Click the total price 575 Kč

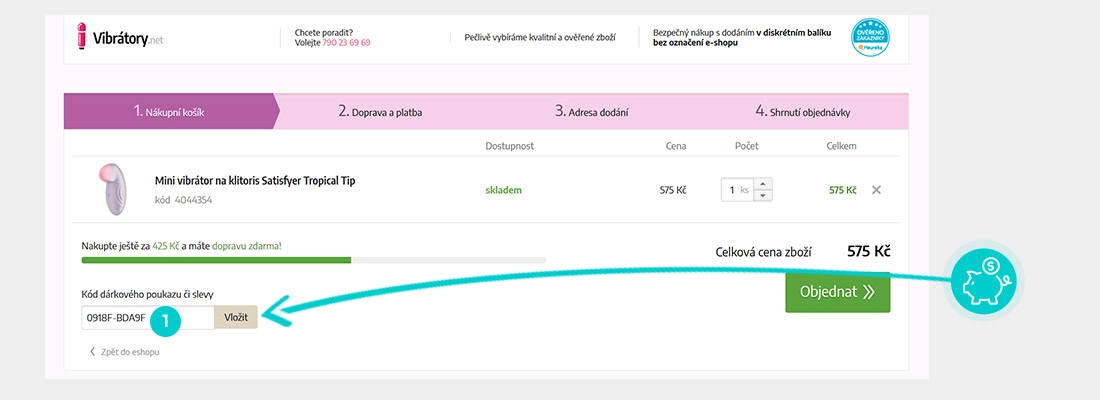coord(868,251)
